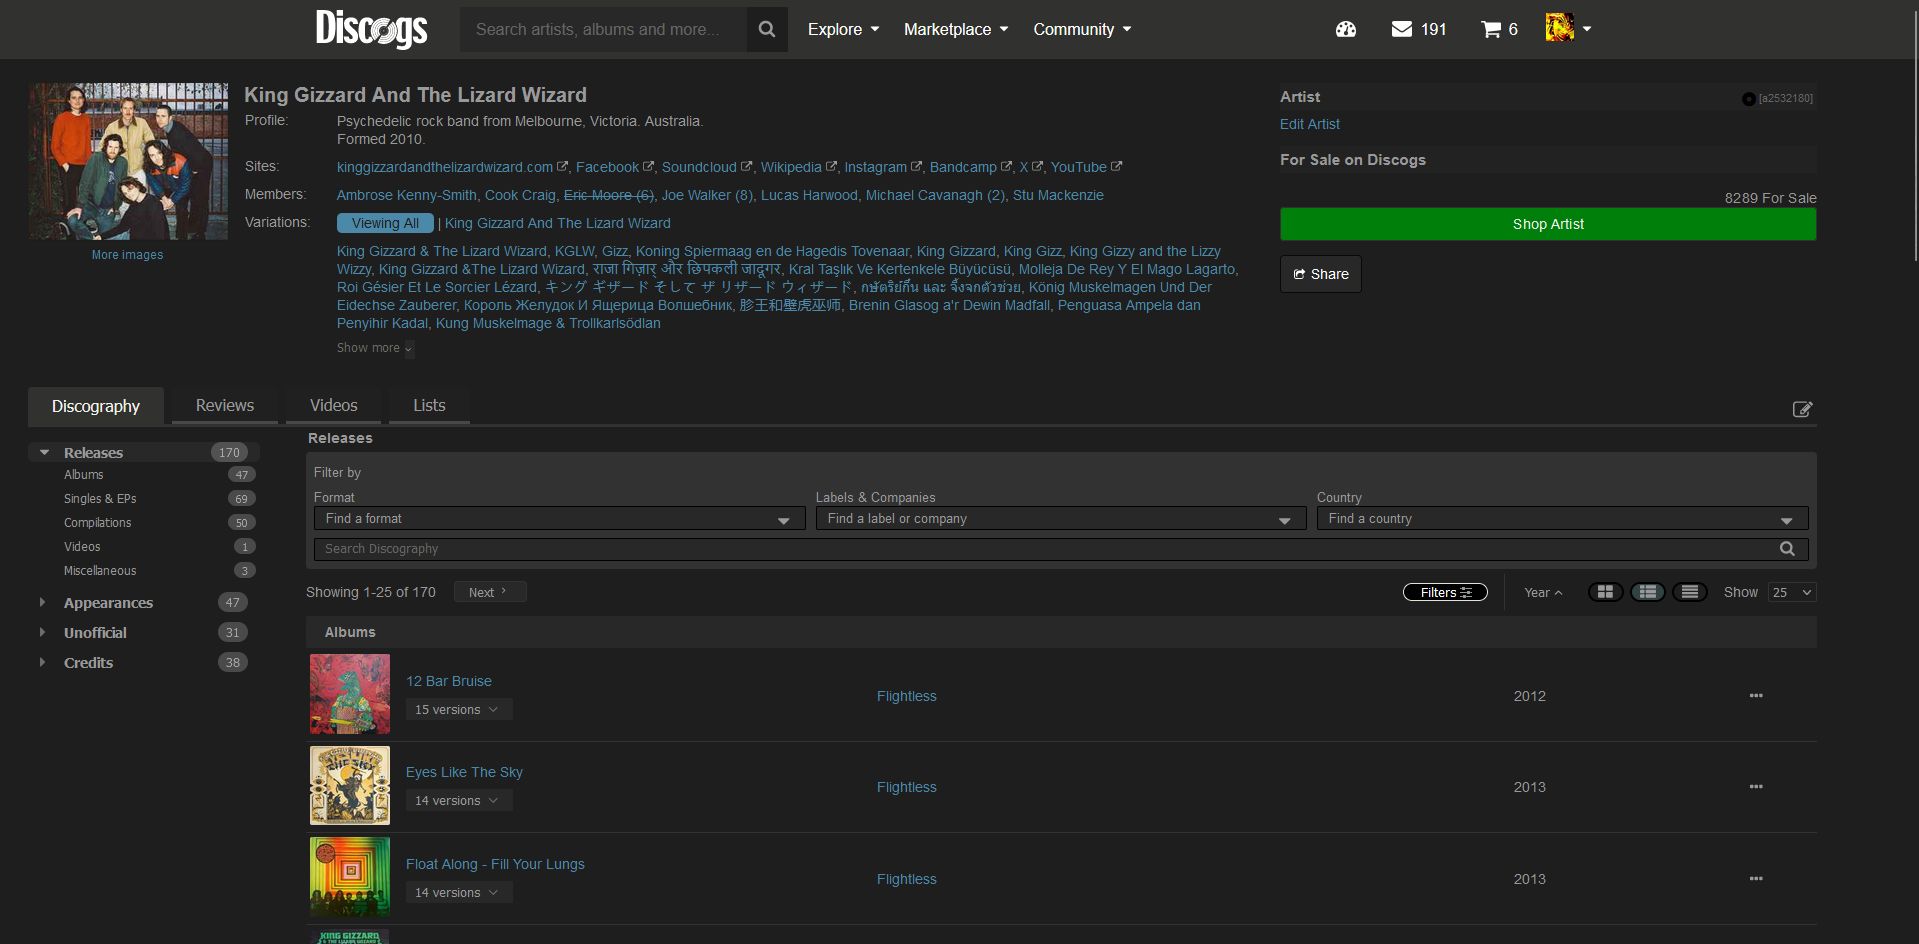Open the user avatar menu
The image size is (1919, 944).
click(x=1568, y=28)
